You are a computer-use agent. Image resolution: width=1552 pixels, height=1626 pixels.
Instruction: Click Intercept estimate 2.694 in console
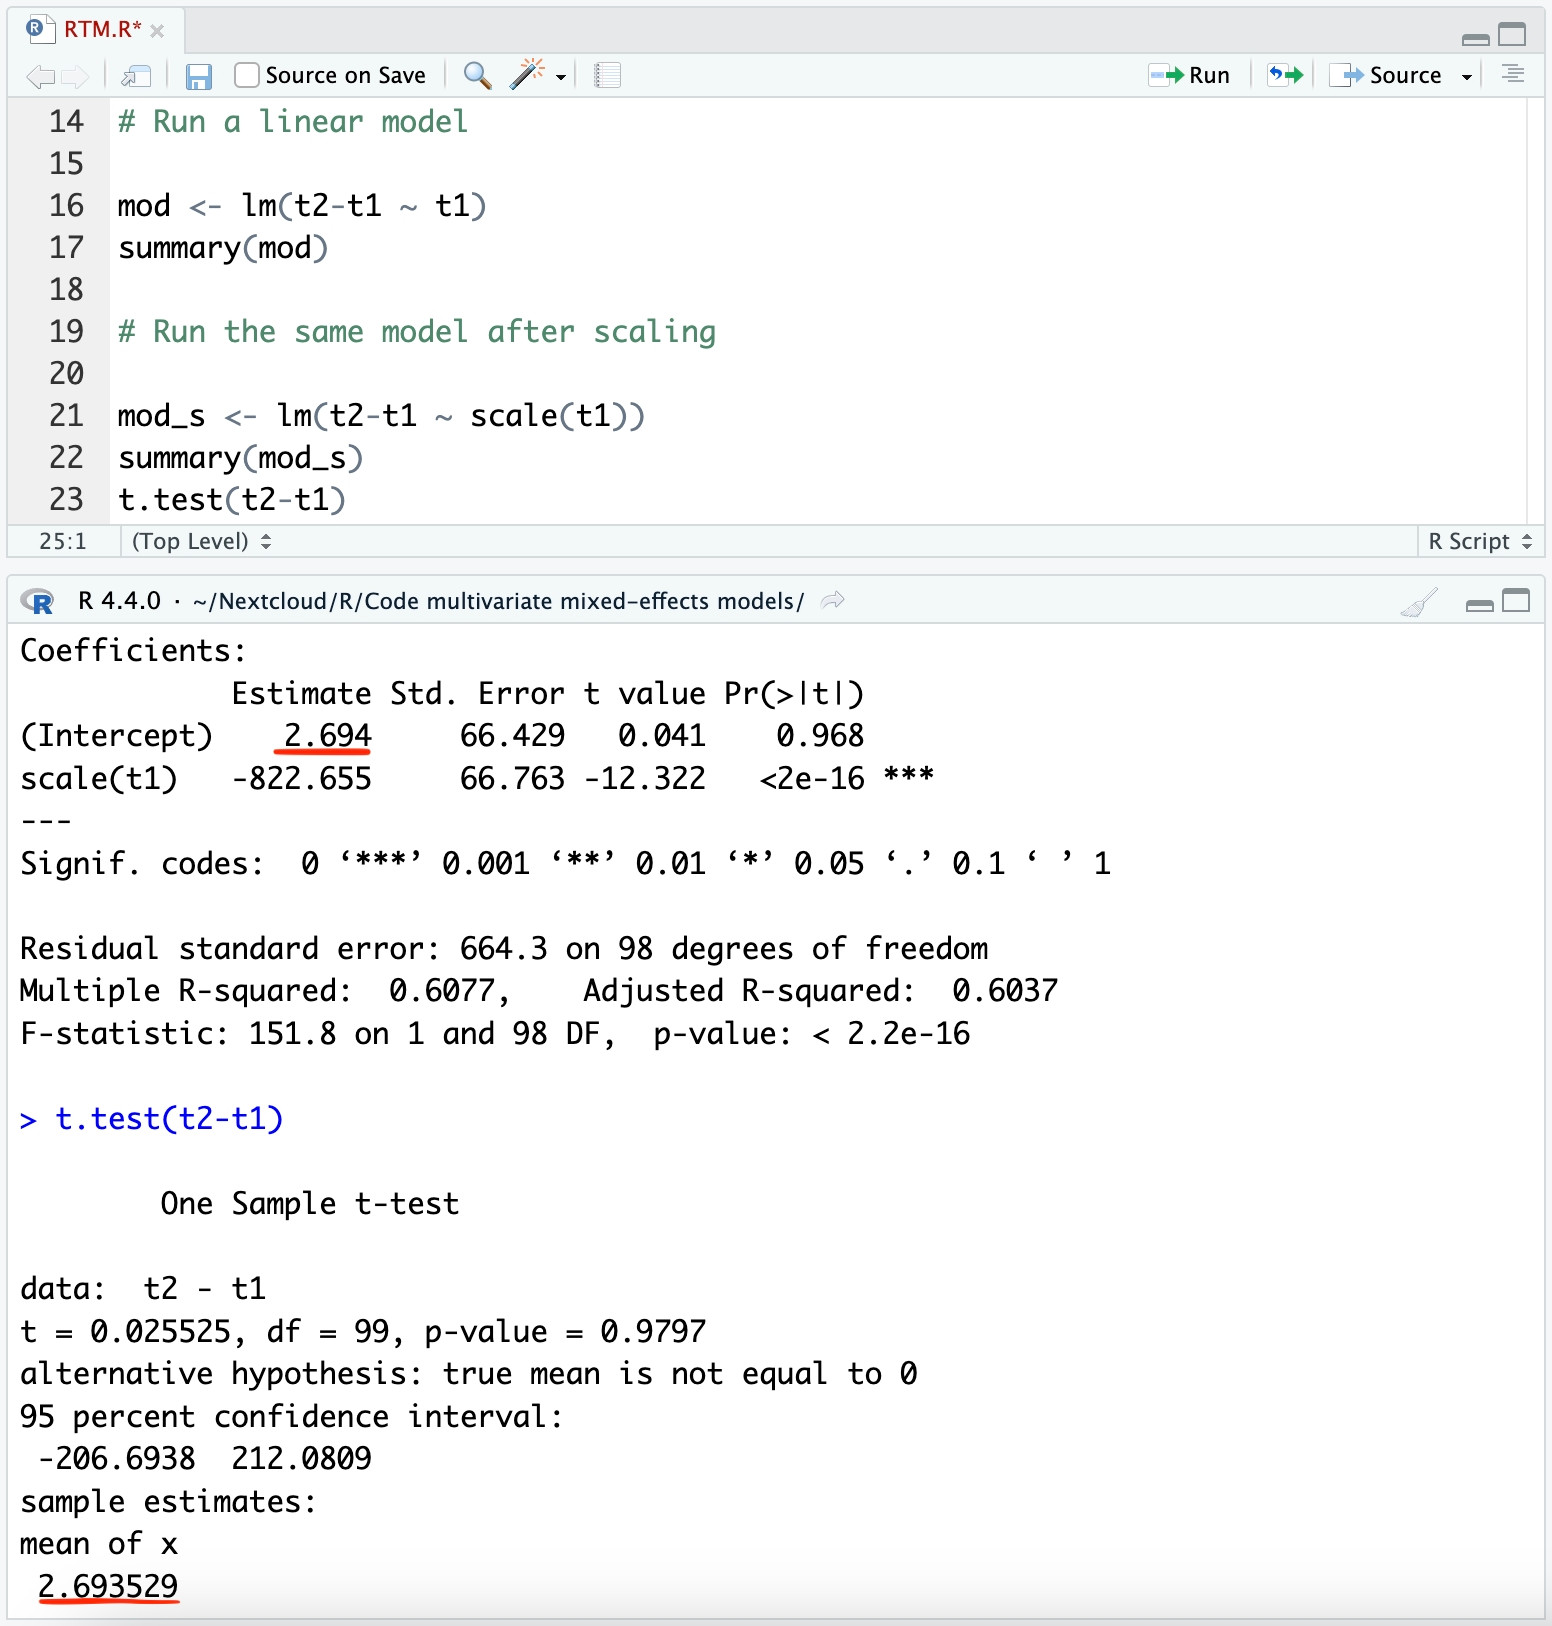point(328,736)
